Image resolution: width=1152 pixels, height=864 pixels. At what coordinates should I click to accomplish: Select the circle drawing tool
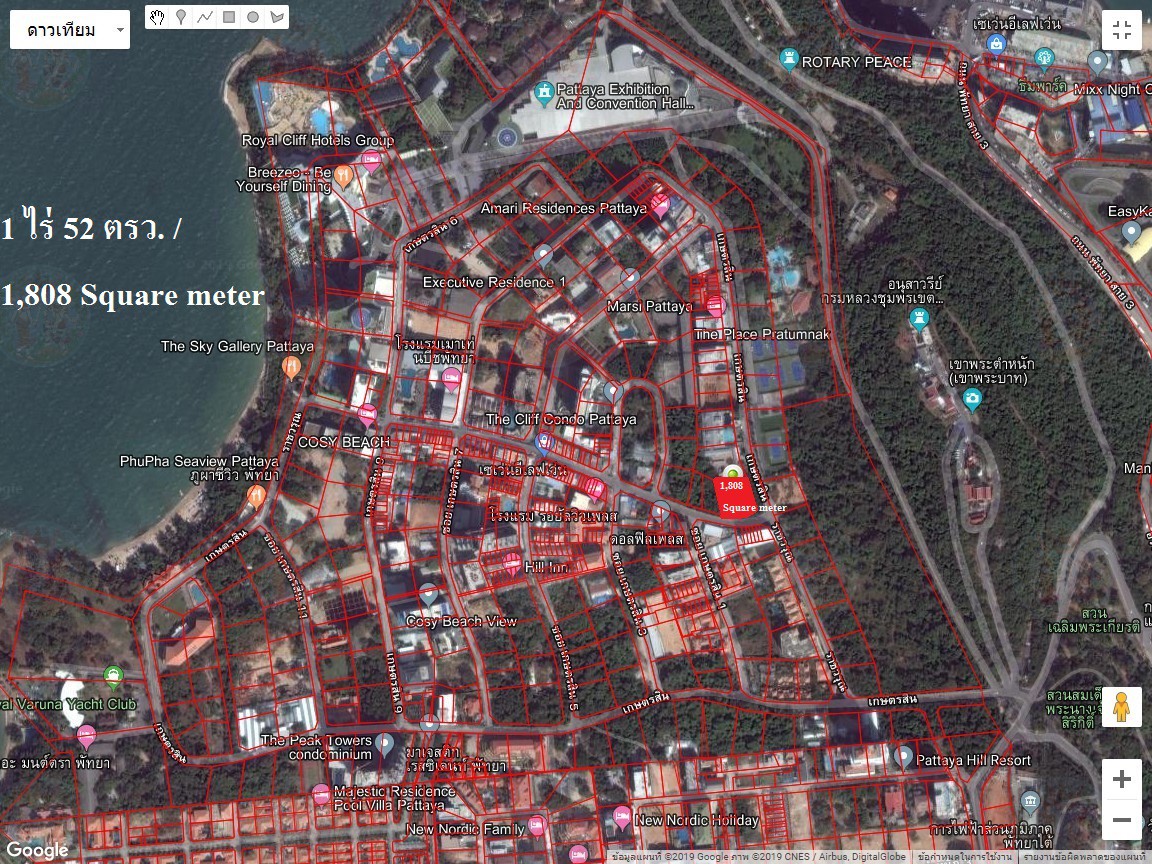coord(253,17)
